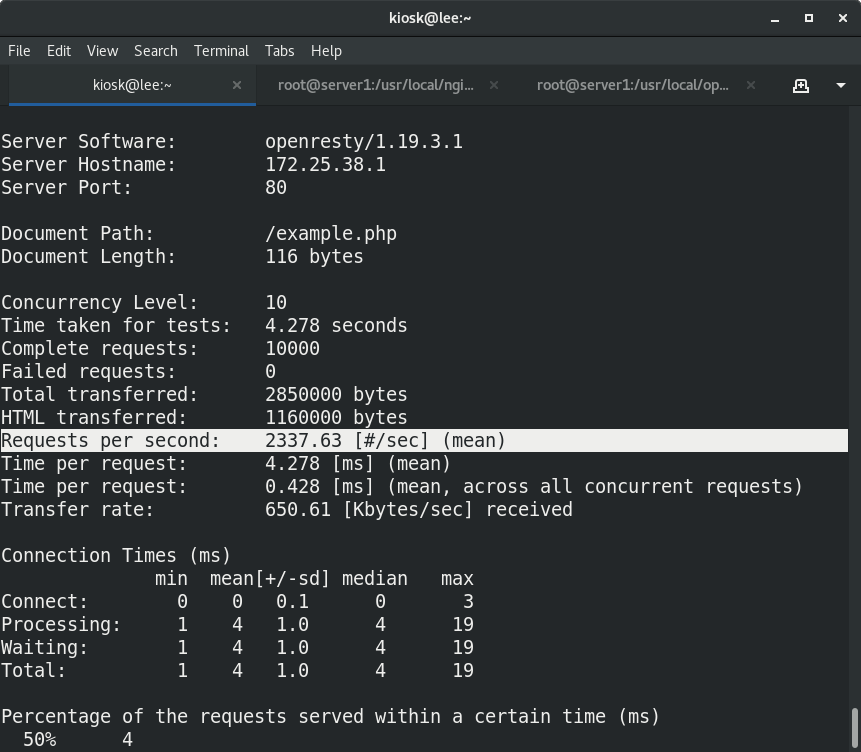Viewport: 861px width, 752px height.
Task: Close the root@server1:/usr/local/op... tab
Action: (x=751, y=85)
